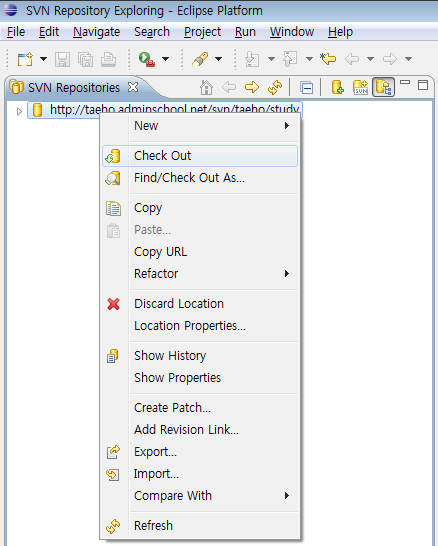
Task: Close the SVN Repositories view tab
Action: click(x=133, y=87)
